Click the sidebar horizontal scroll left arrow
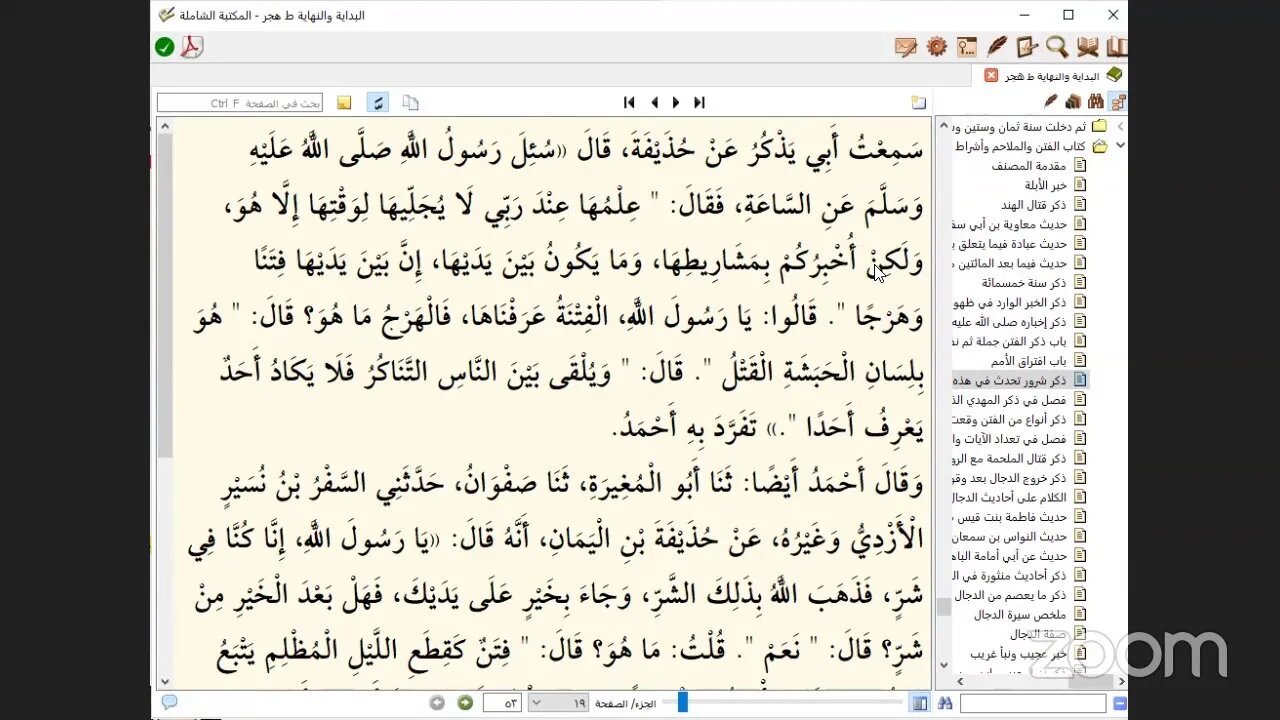1280x720 pixels. coord(960,681)
